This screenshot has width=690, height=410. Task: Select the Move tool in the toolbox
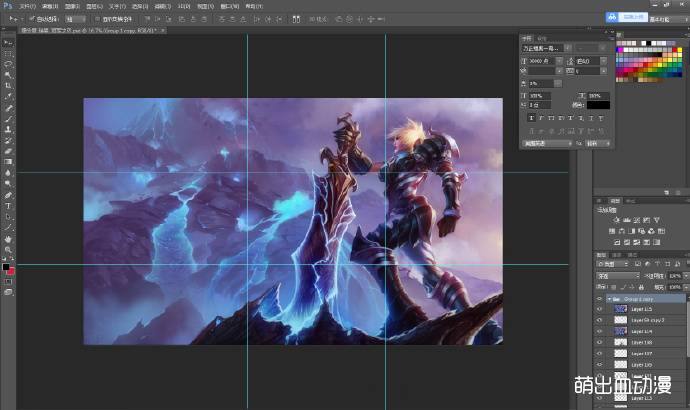pyautogui.click(x=9, y=43)
